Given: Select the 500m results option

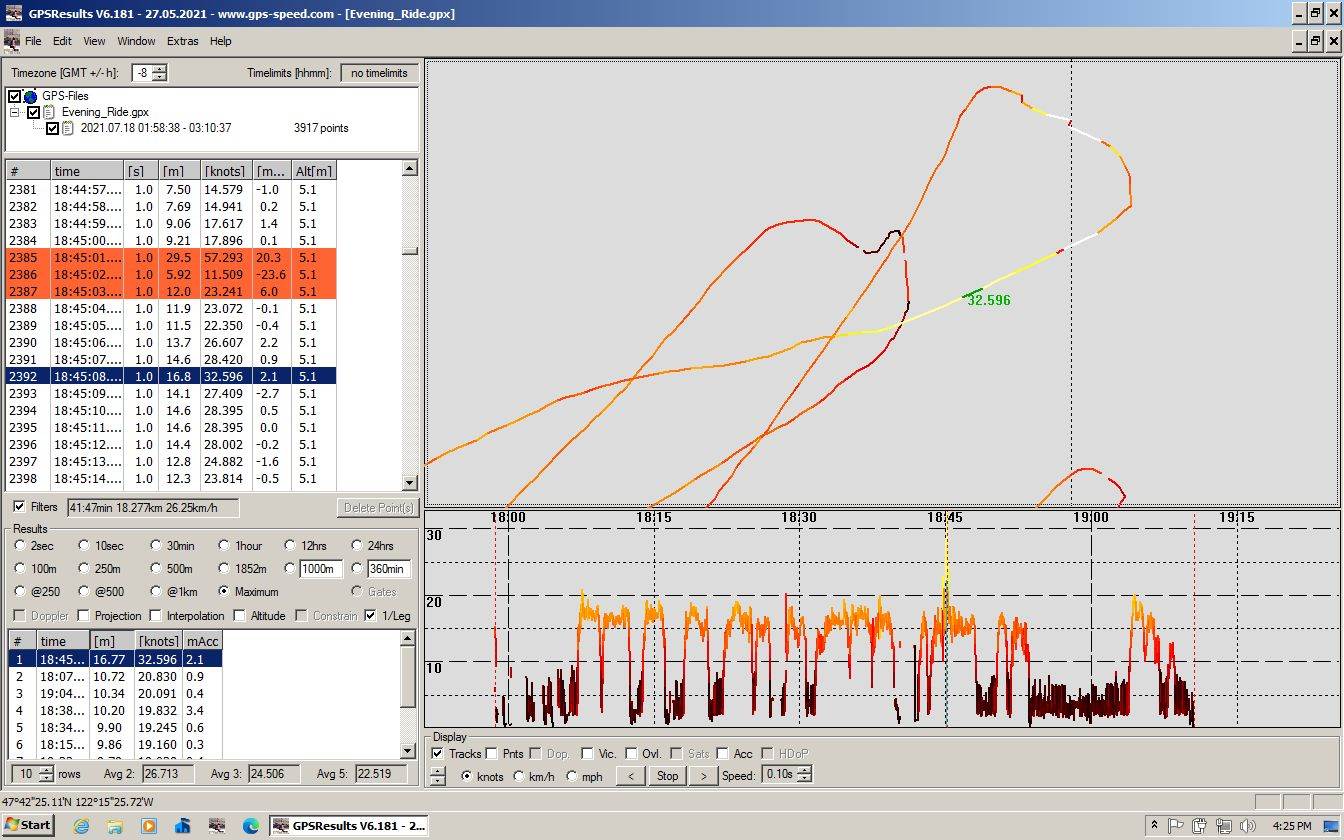Looking at the screenshot, I should click(156, 569).
